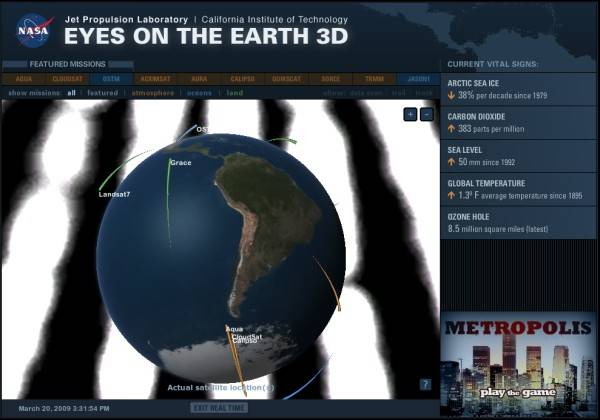600x420 pixels.
Task: Select the CLOUDSAT mission tab
Action: point(67,79)
